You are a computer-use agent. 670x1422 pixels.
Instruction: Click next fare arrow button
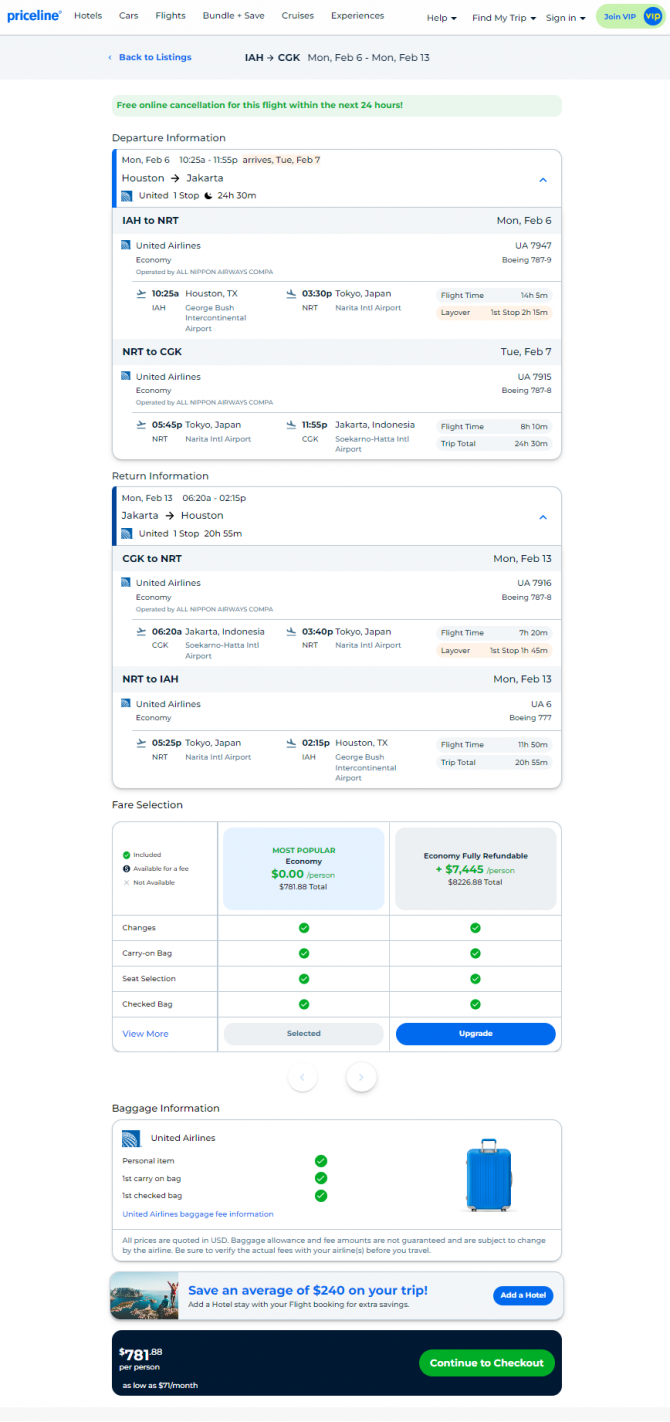click(x=361, y=1077)
